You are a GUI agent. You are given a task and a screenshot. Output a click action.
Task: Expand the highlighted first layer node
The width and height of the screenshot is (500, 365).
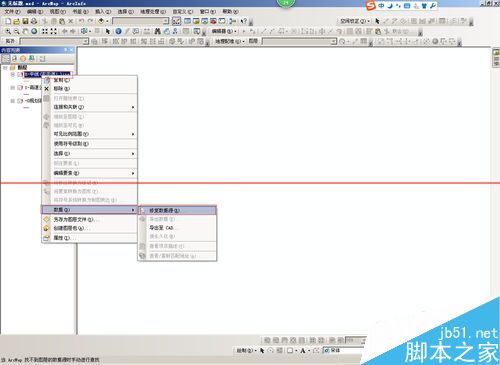tap(13, 74)
